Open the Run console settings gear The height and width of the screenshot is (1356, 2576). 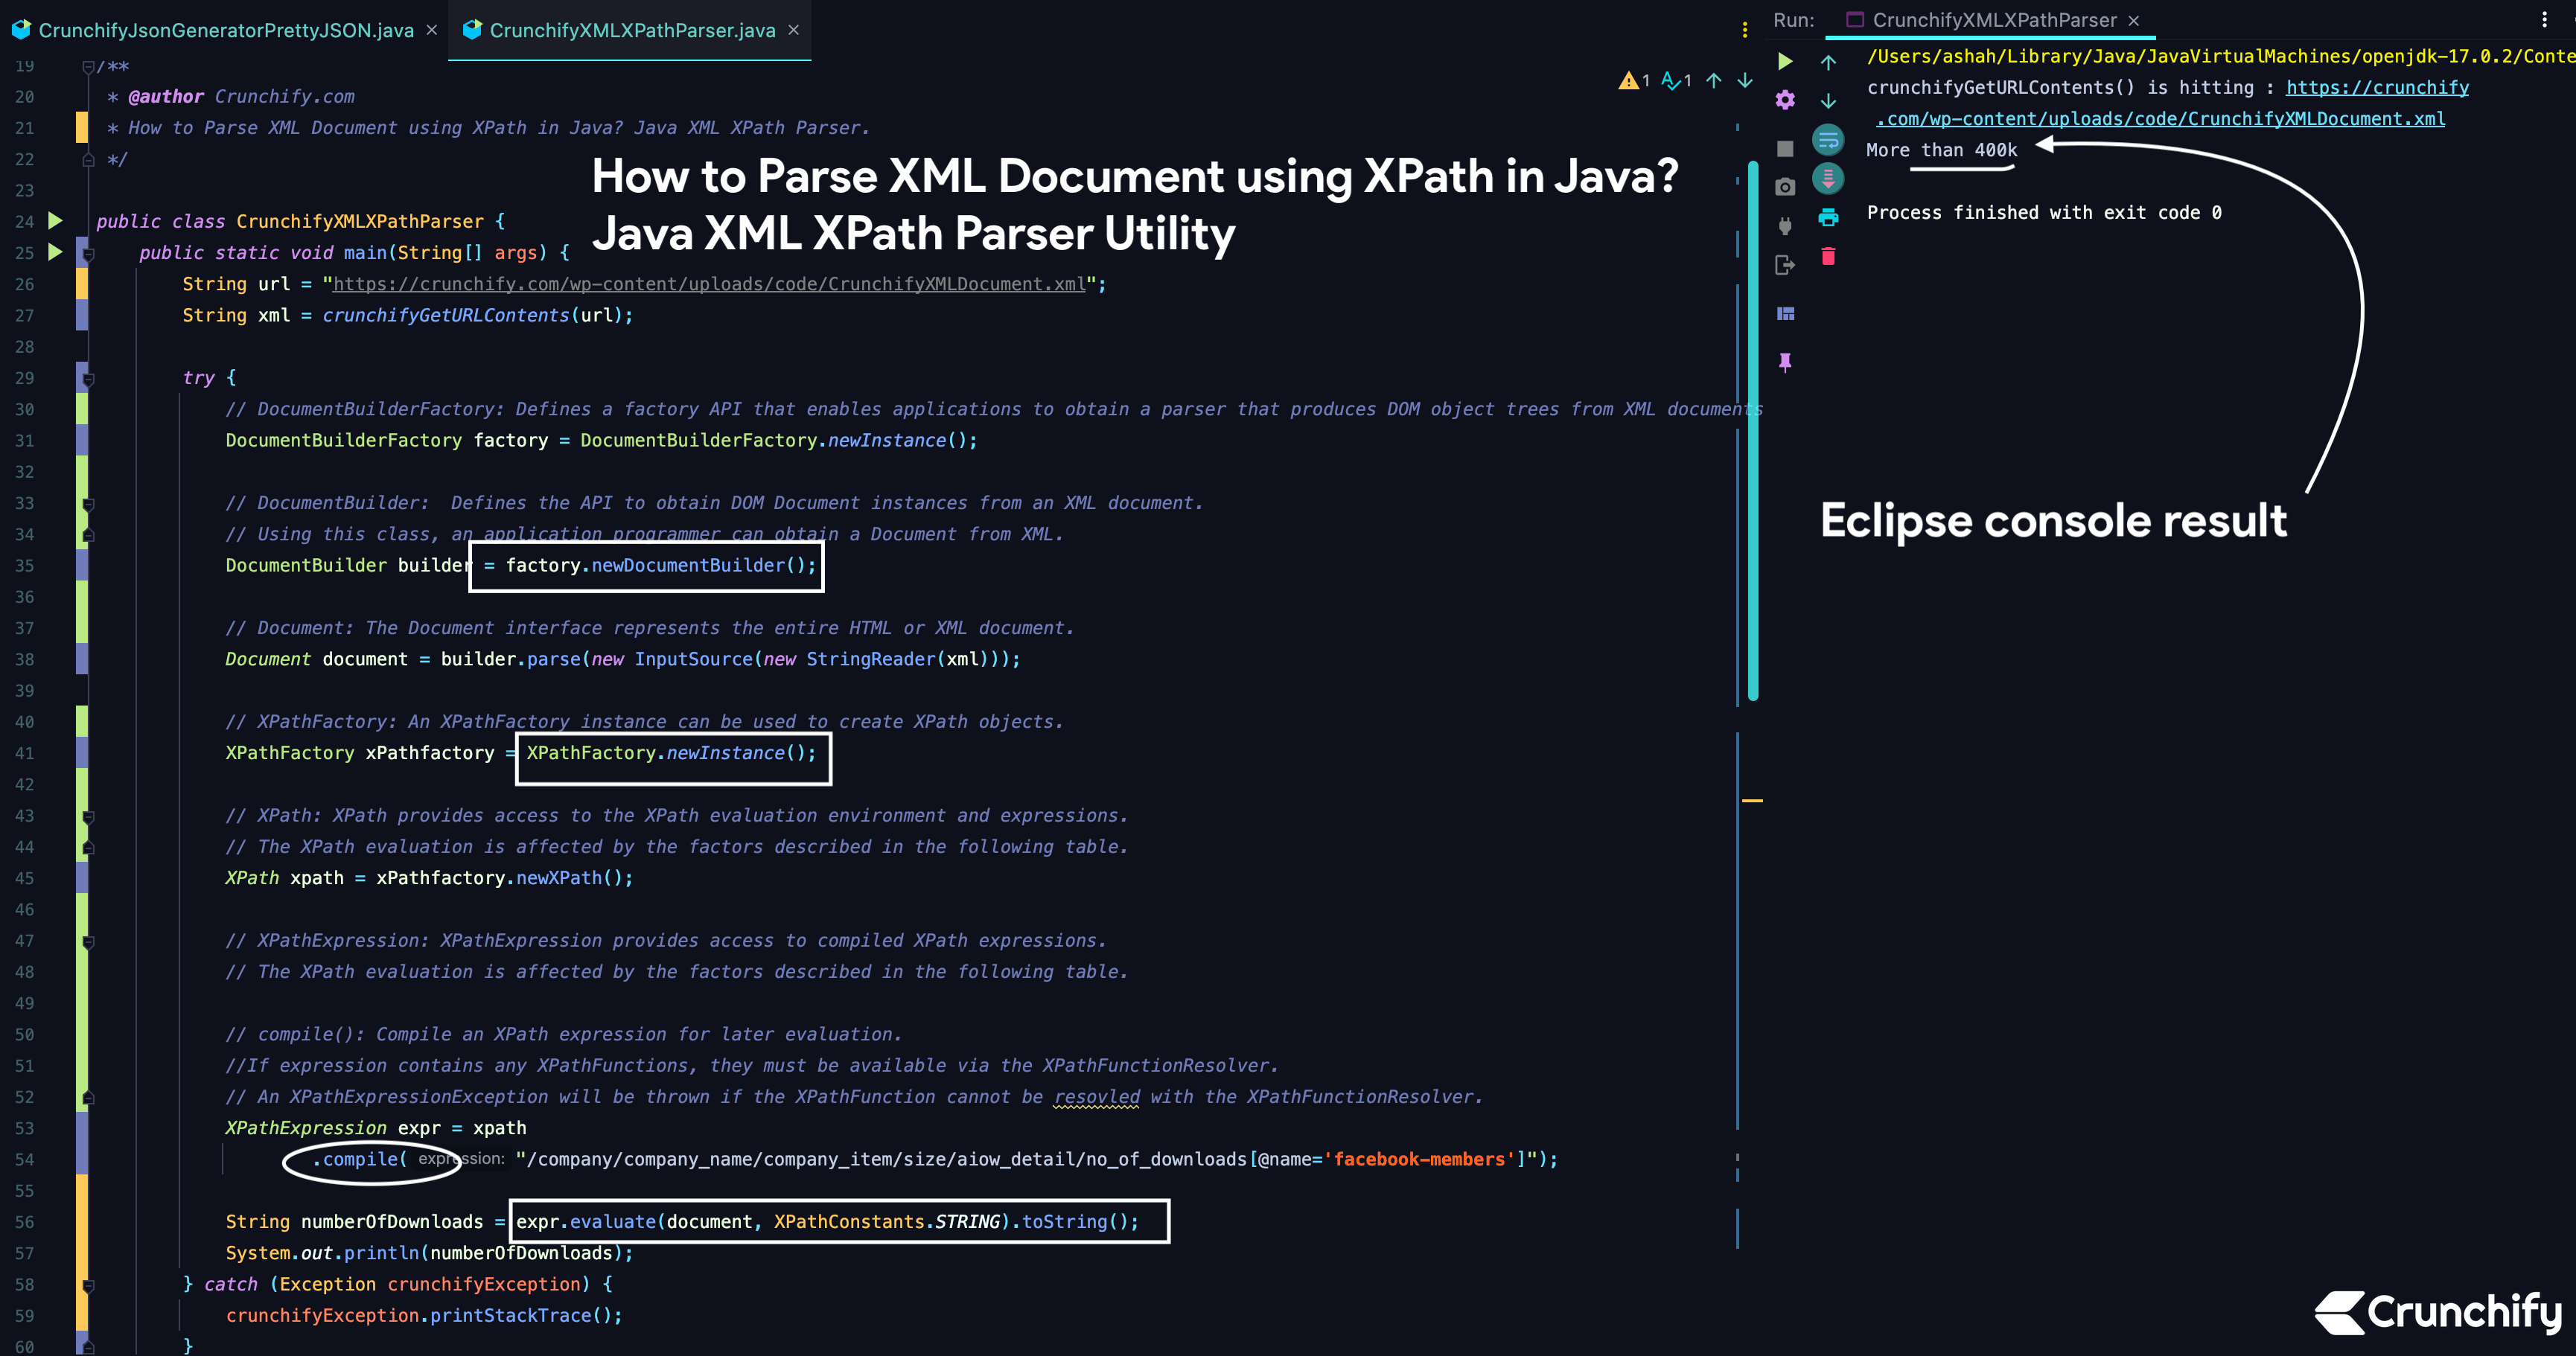[1786, 100]
